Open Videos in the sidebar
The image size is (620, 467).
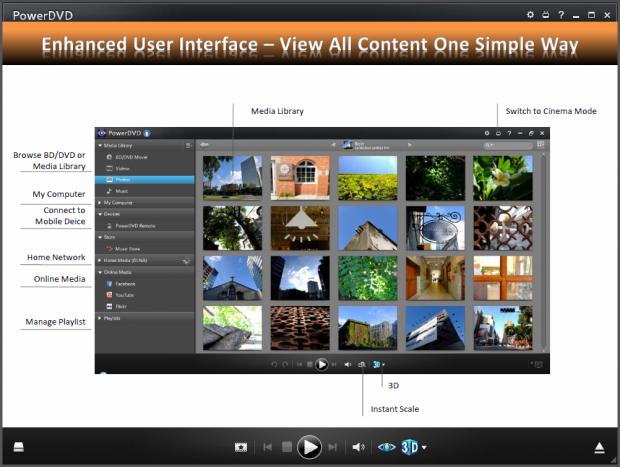coord(123,168)
